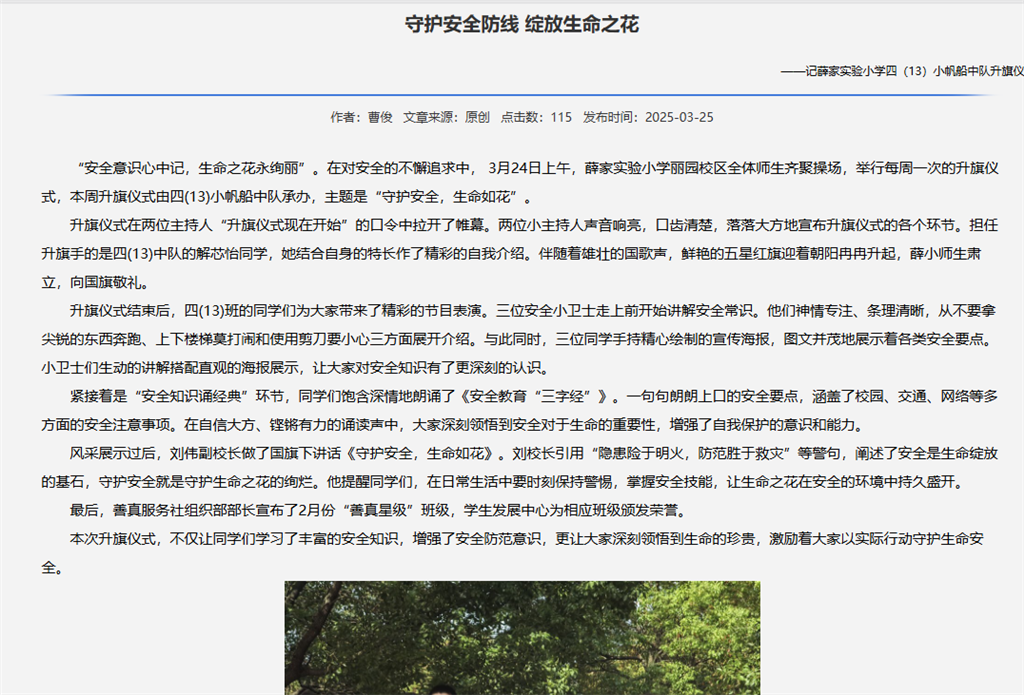Click the blue divider line under the subtitle

(521, 95)
